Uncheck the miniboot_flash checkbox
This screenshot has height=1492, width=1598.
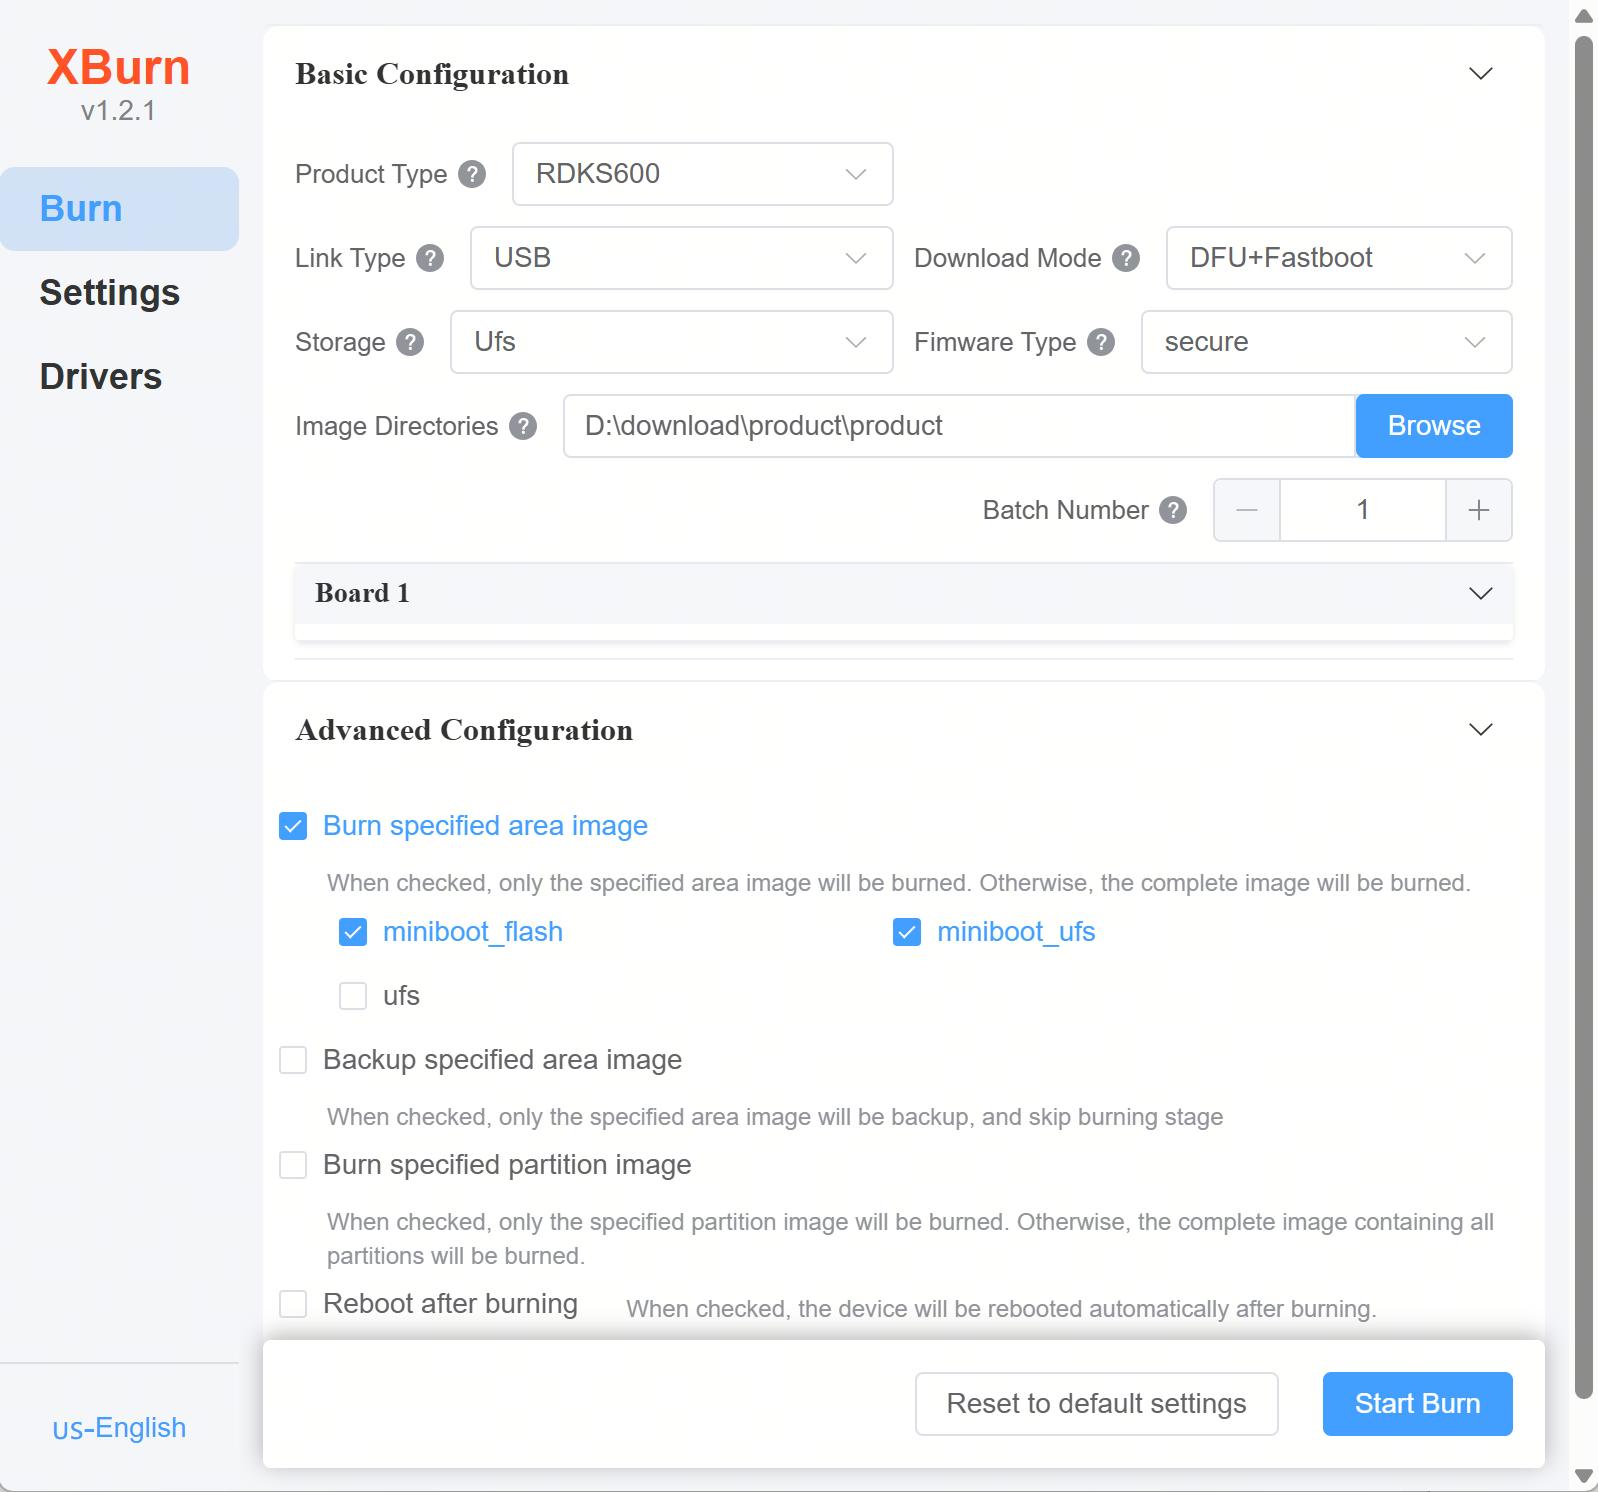[353, 932]
